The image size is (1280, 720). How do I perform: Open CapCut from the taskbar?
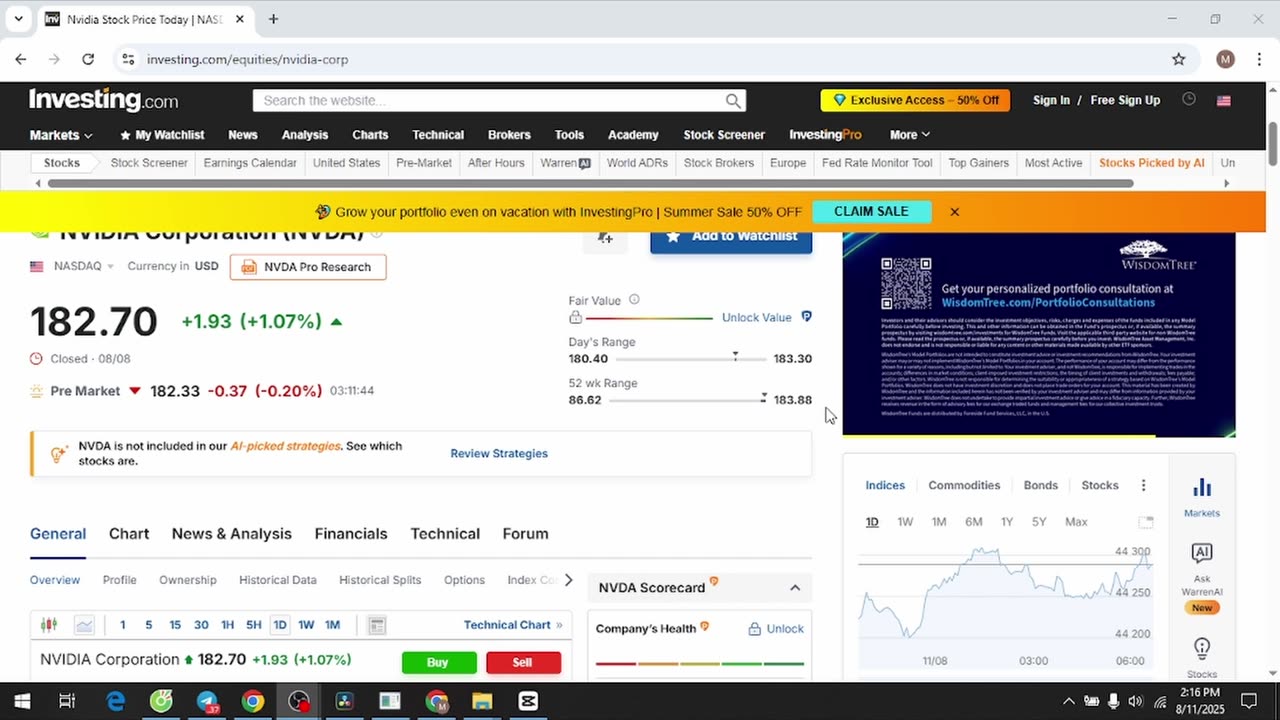[528, 701]
